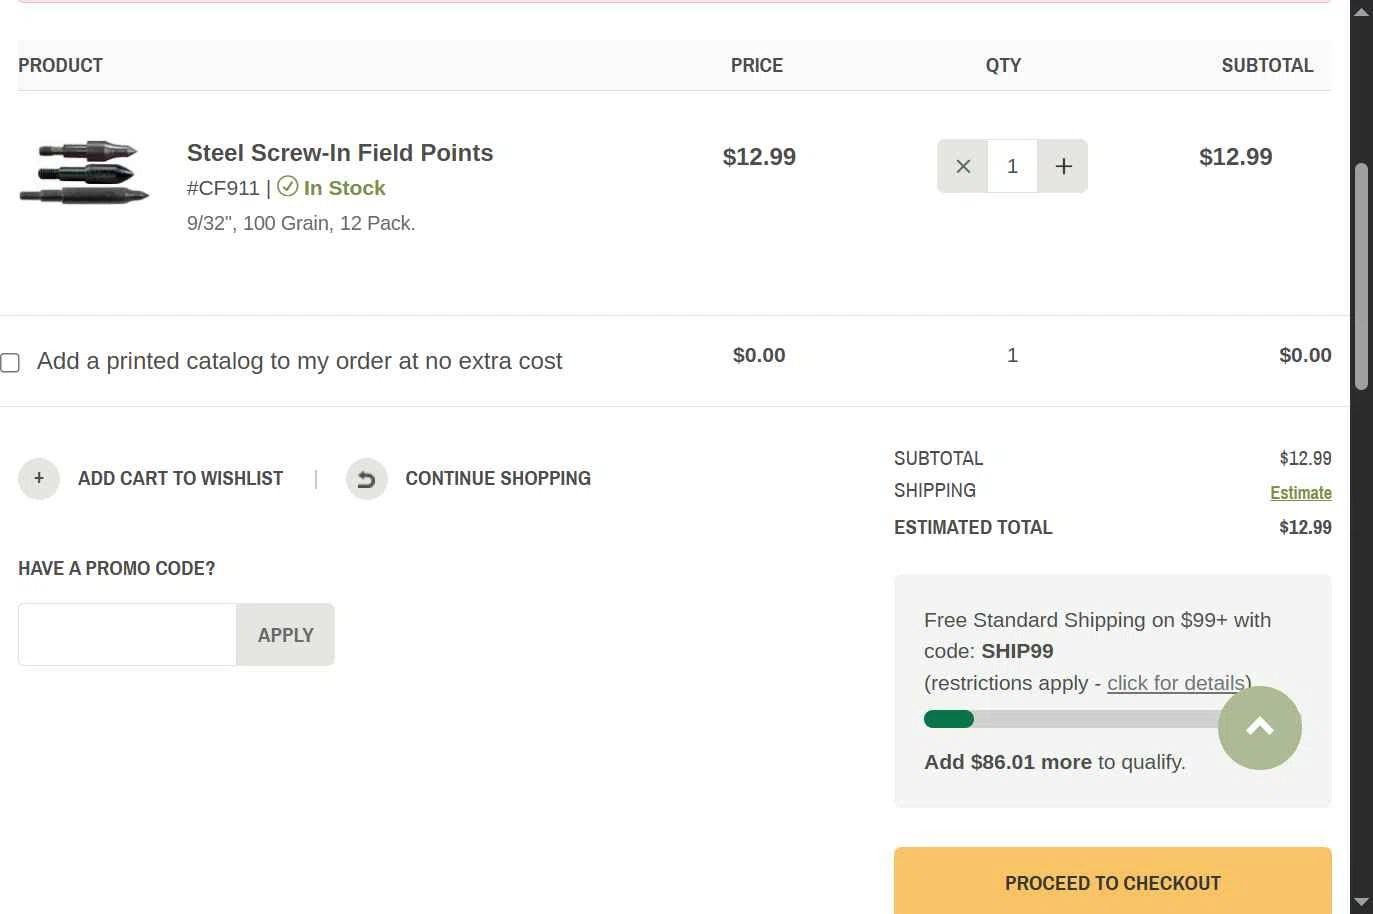
Task: Remove the Steel Screw-In Field Points item
Action: [x=962, y=166]
